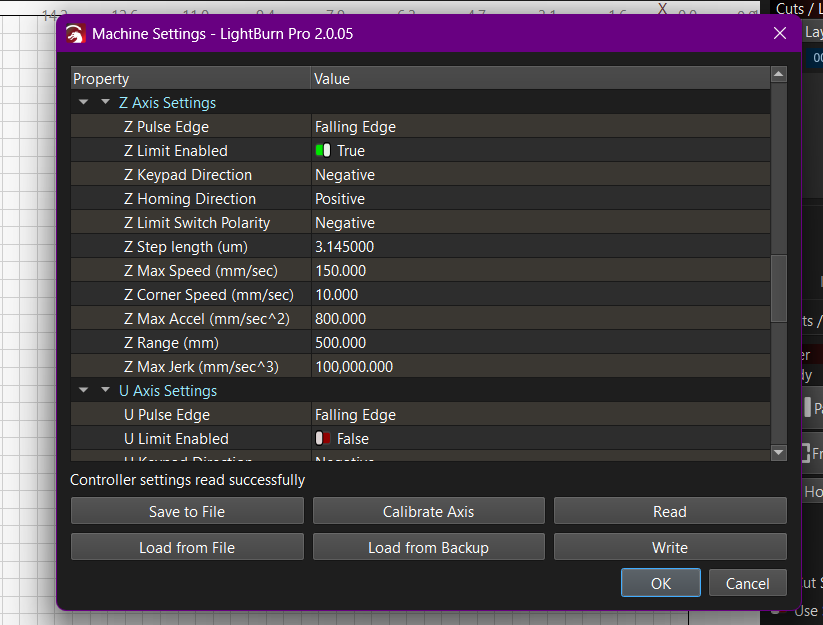
Task: Click the scrollbar up arrow
Action: [x=779, y=75]
